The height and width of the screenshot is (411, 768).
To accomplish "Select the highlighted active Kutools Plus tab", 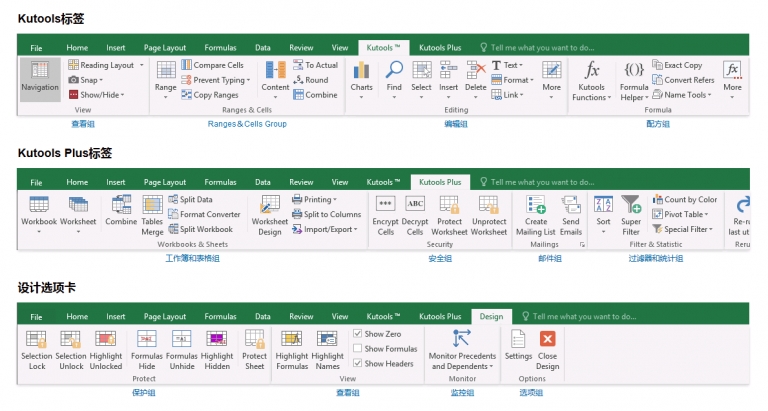I will tap(440, 182).
